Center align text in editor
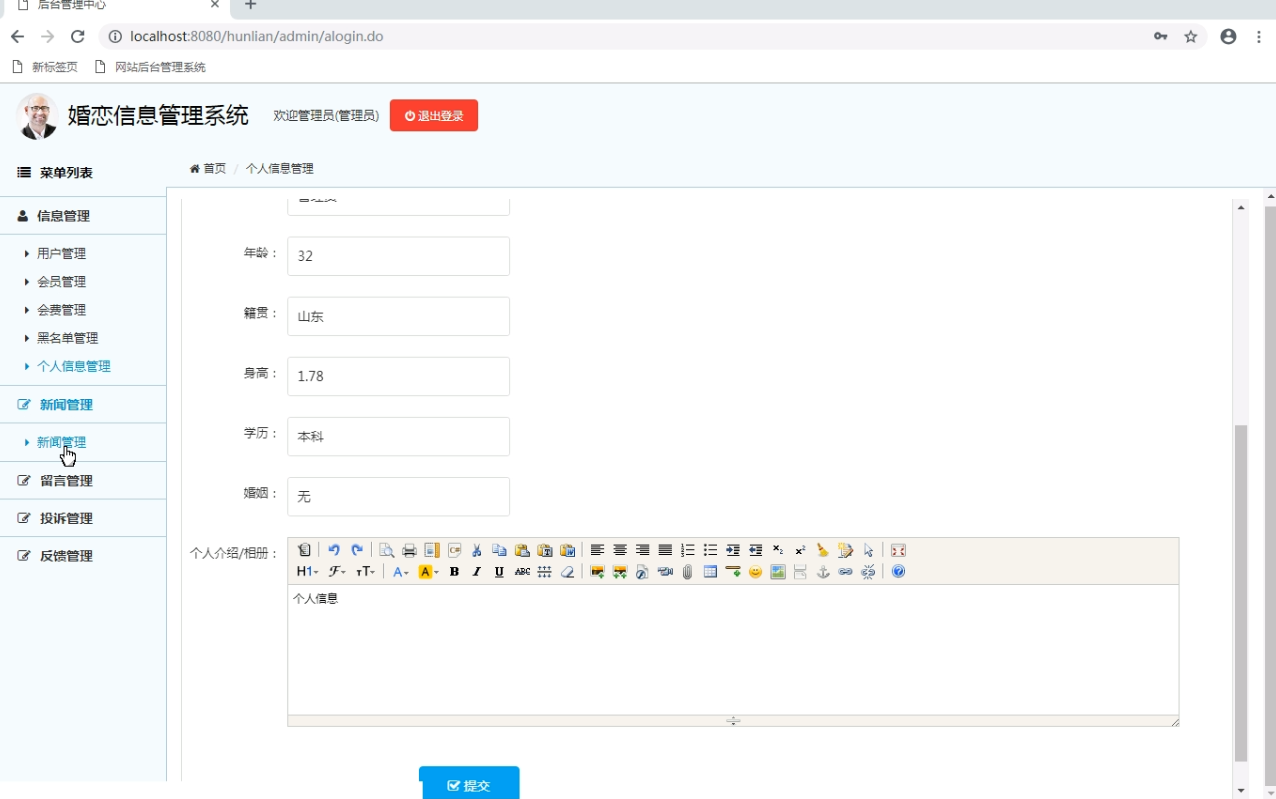 click(x=620, y=550)
